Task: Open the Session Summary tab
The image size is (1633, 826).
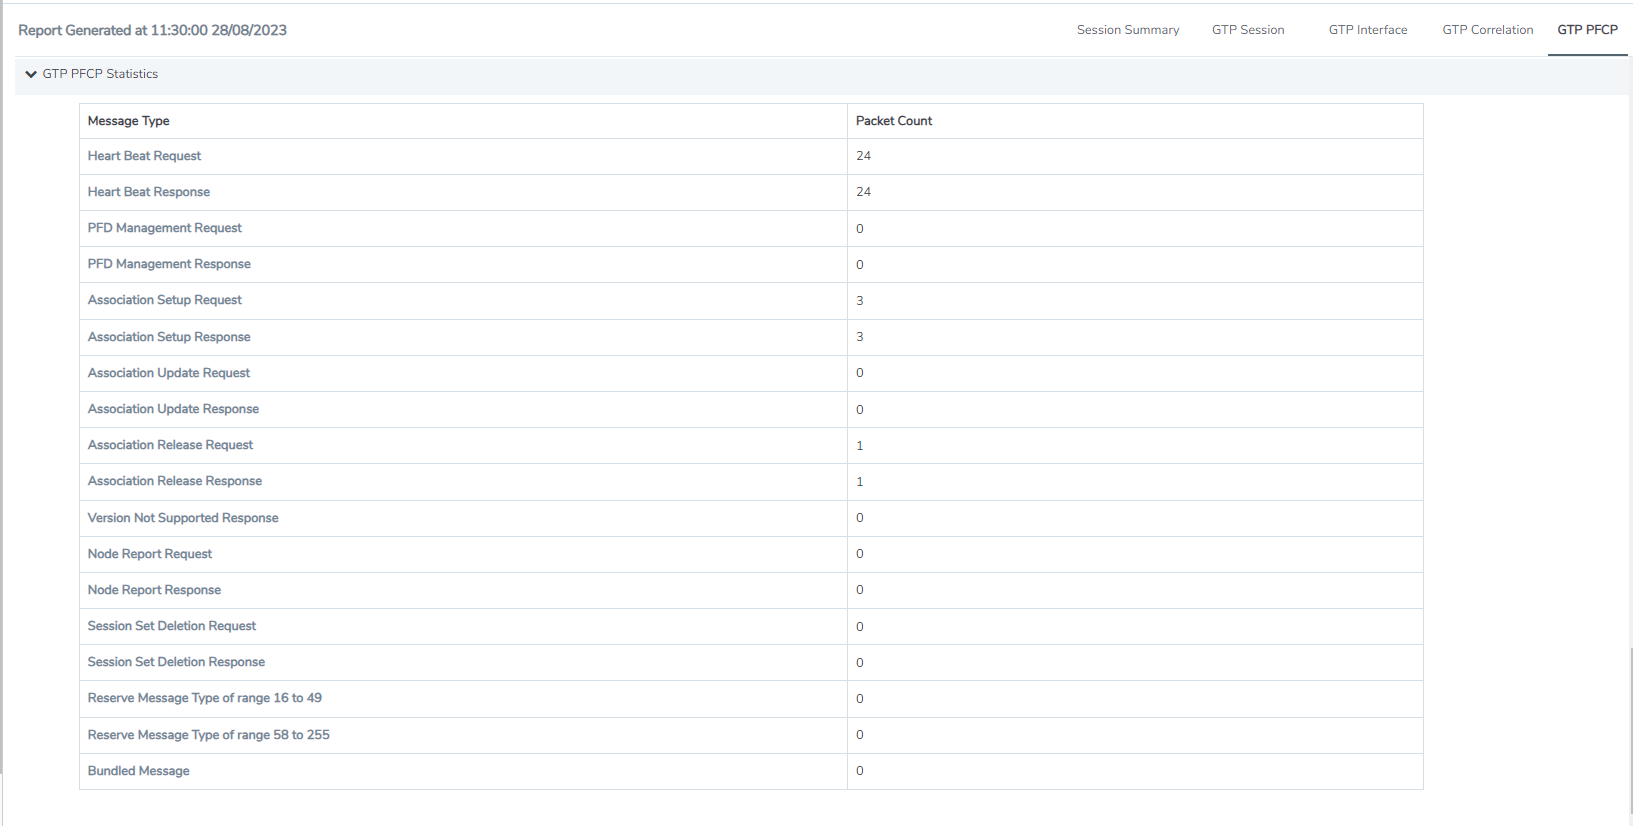Action: (x=1127, y=30)
